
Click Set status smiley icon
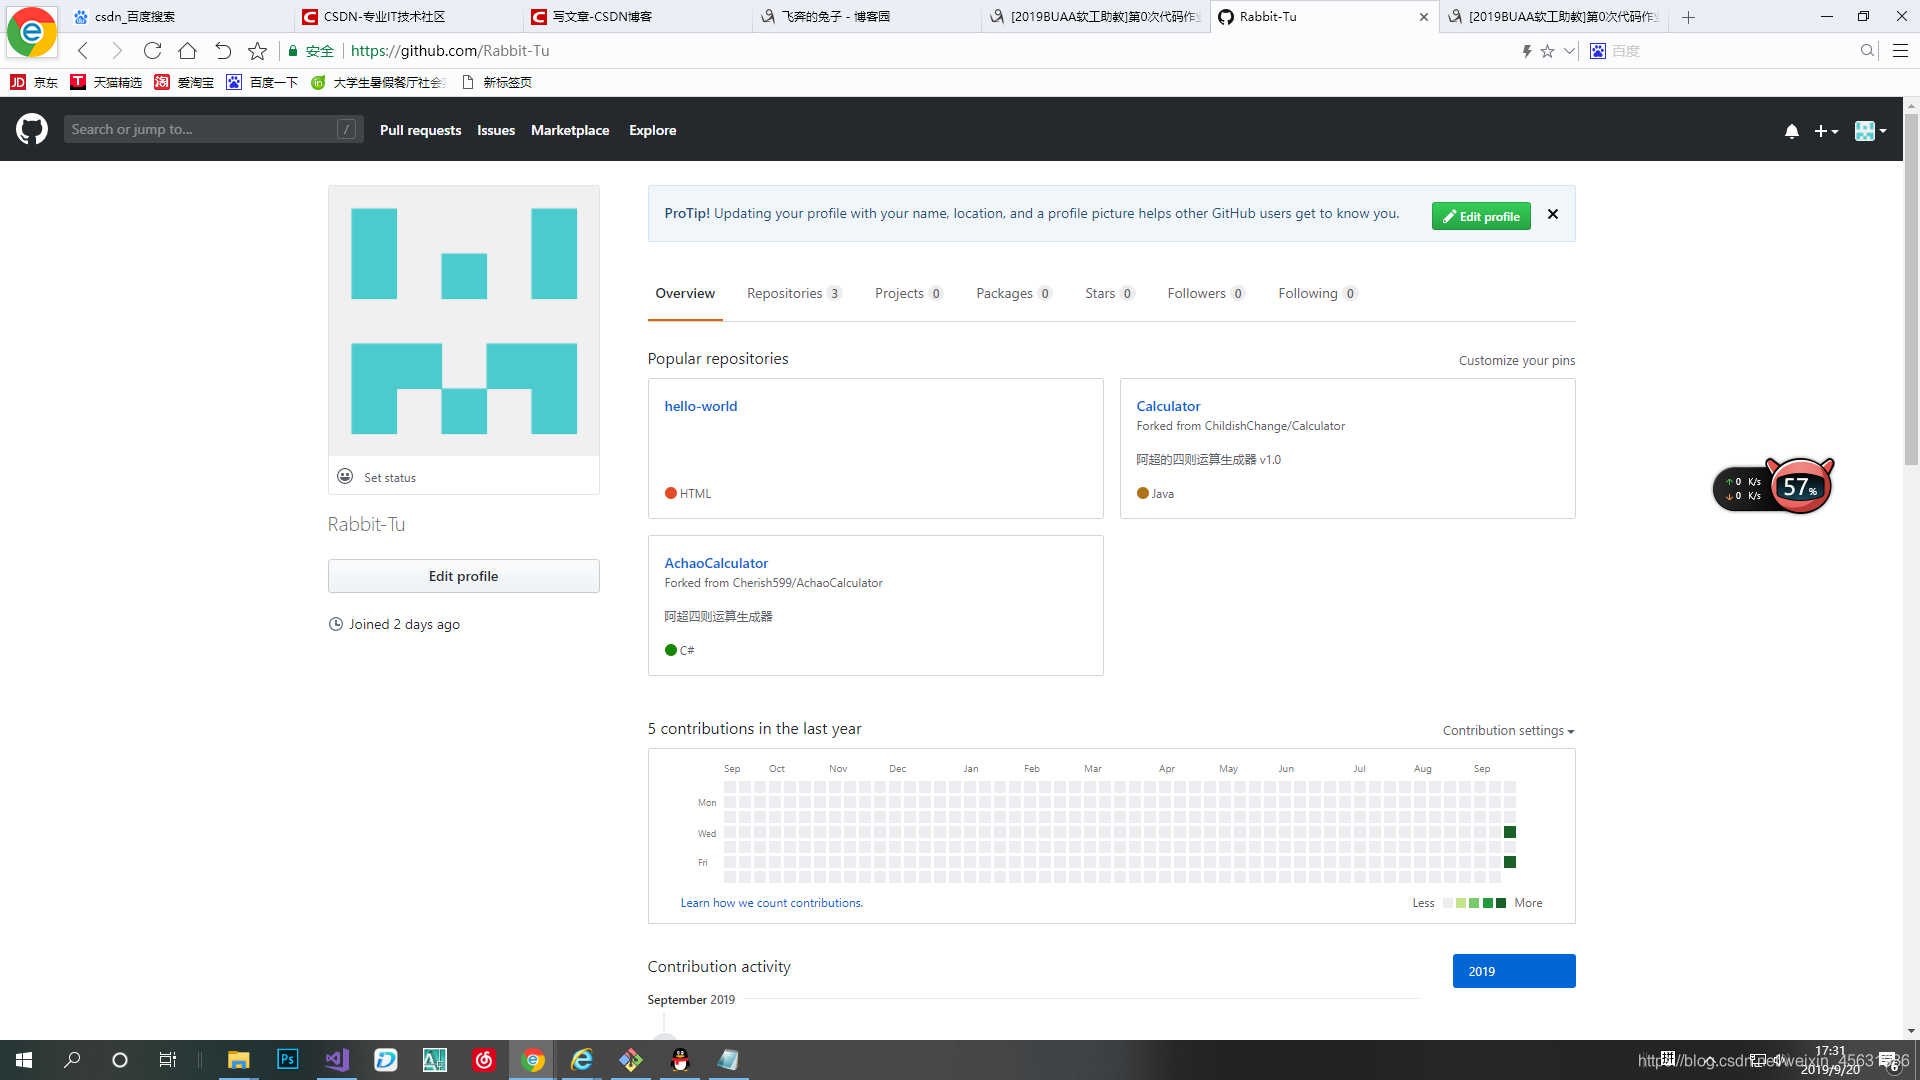345,477
